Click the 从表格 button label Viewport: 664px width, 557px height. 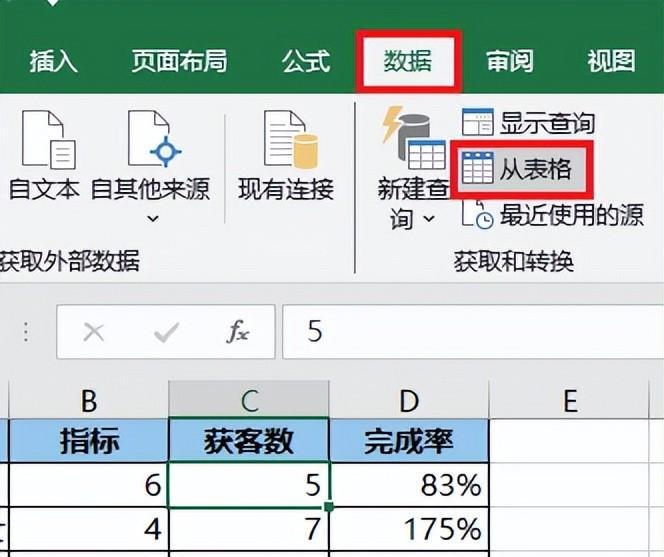[535, 169]
